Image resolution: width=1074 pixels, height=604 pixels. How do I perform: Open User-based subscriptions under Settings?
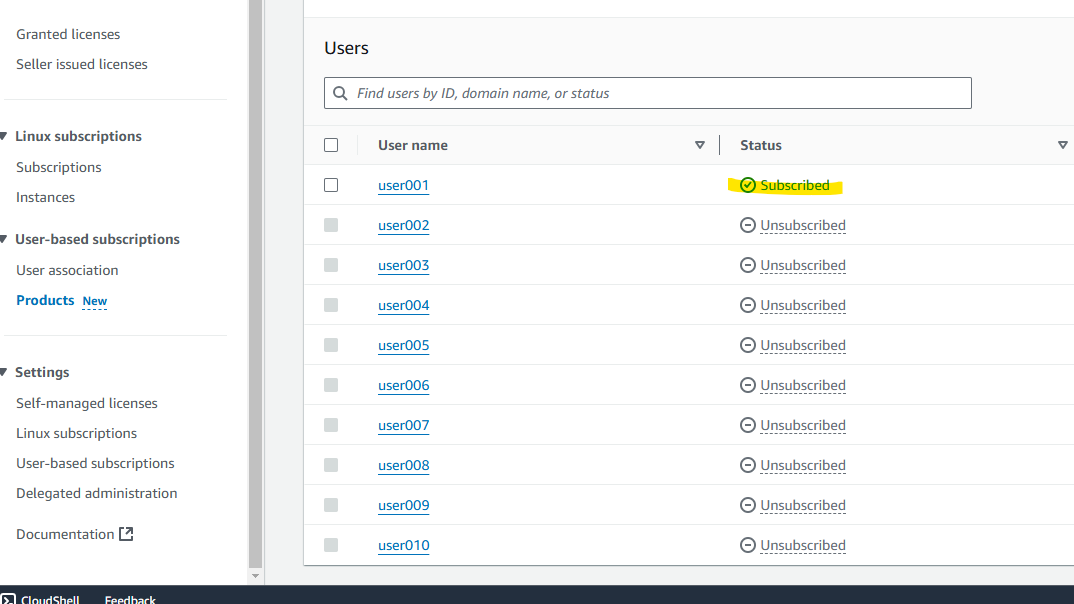(x=95, y=464)
